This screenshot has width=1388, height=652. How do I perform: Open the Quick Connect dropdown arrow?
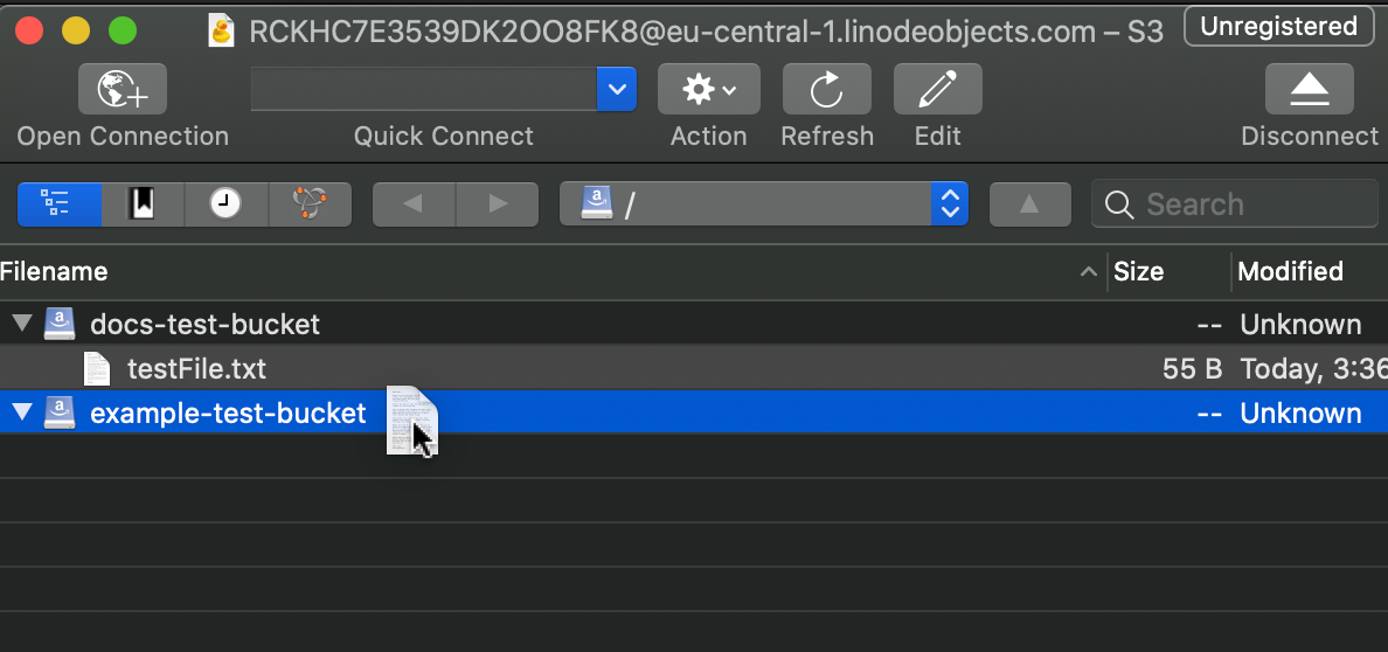(x=617, y=88)
